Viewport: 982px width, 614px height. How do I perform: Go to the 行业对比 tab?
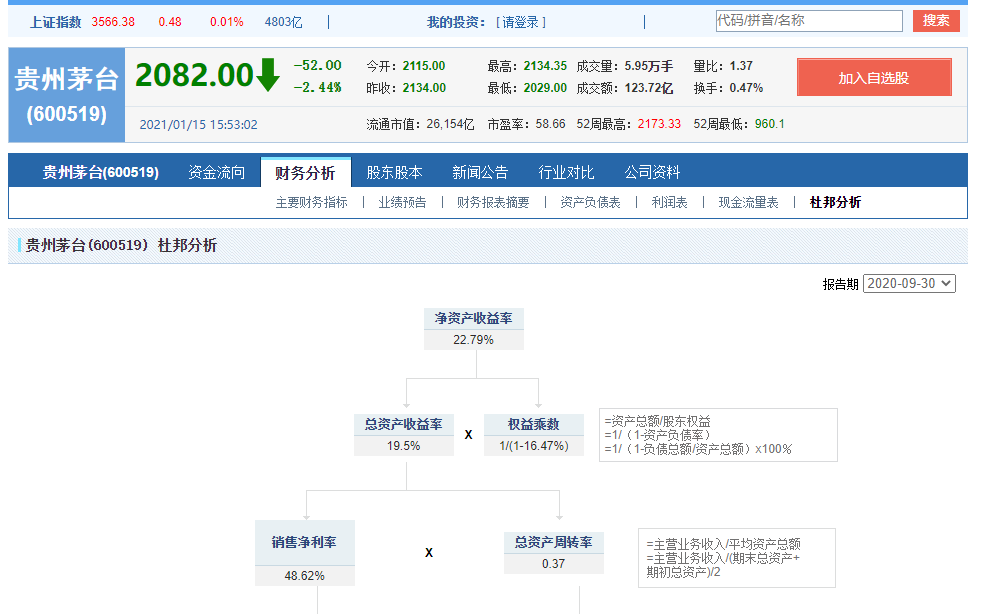click(x=566, y=172)
